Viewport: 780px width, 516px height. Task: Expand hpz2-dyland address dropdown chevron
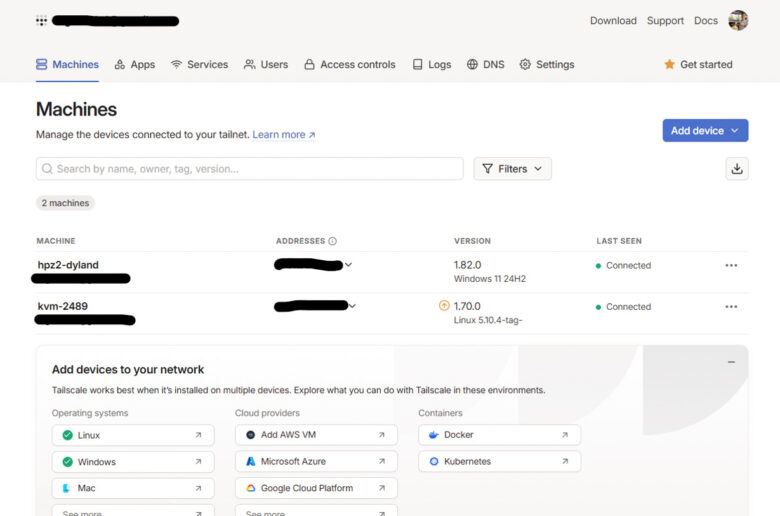tap(348, 265)
